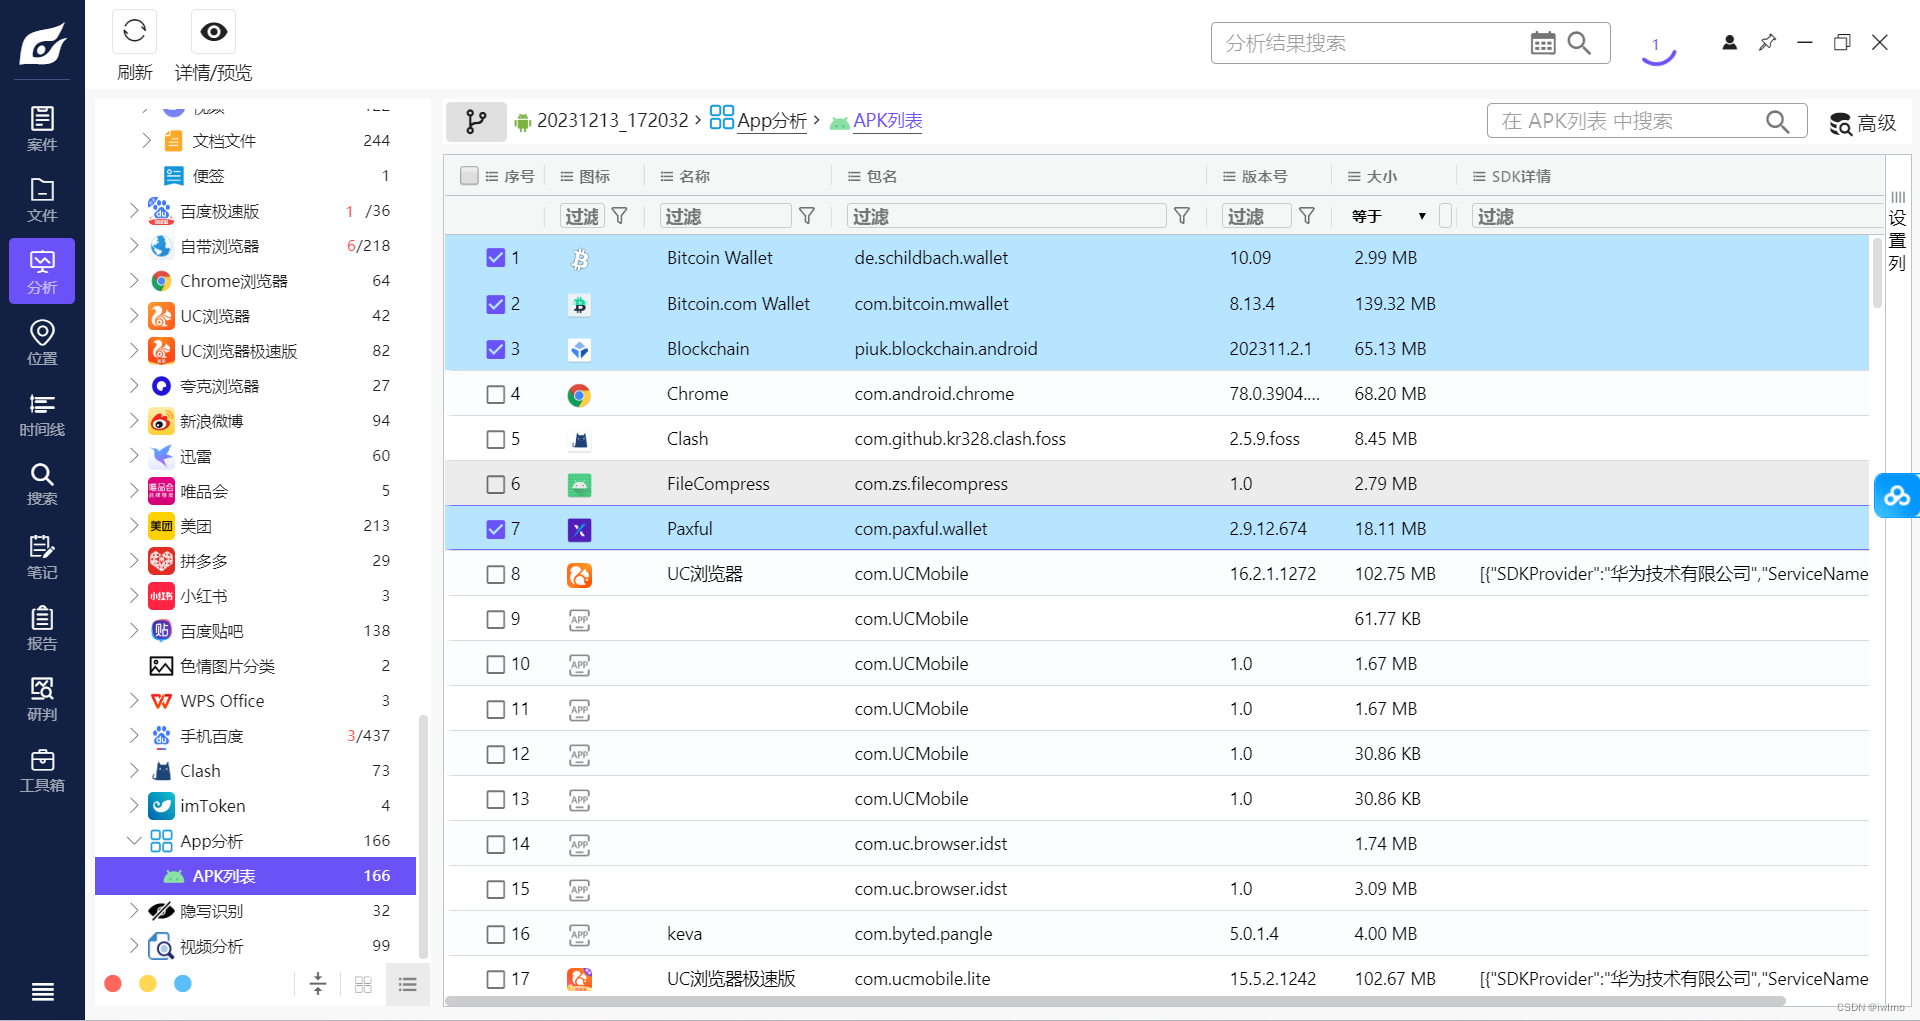Expand the Chrome浏览器 tree node

pos(134,281)
